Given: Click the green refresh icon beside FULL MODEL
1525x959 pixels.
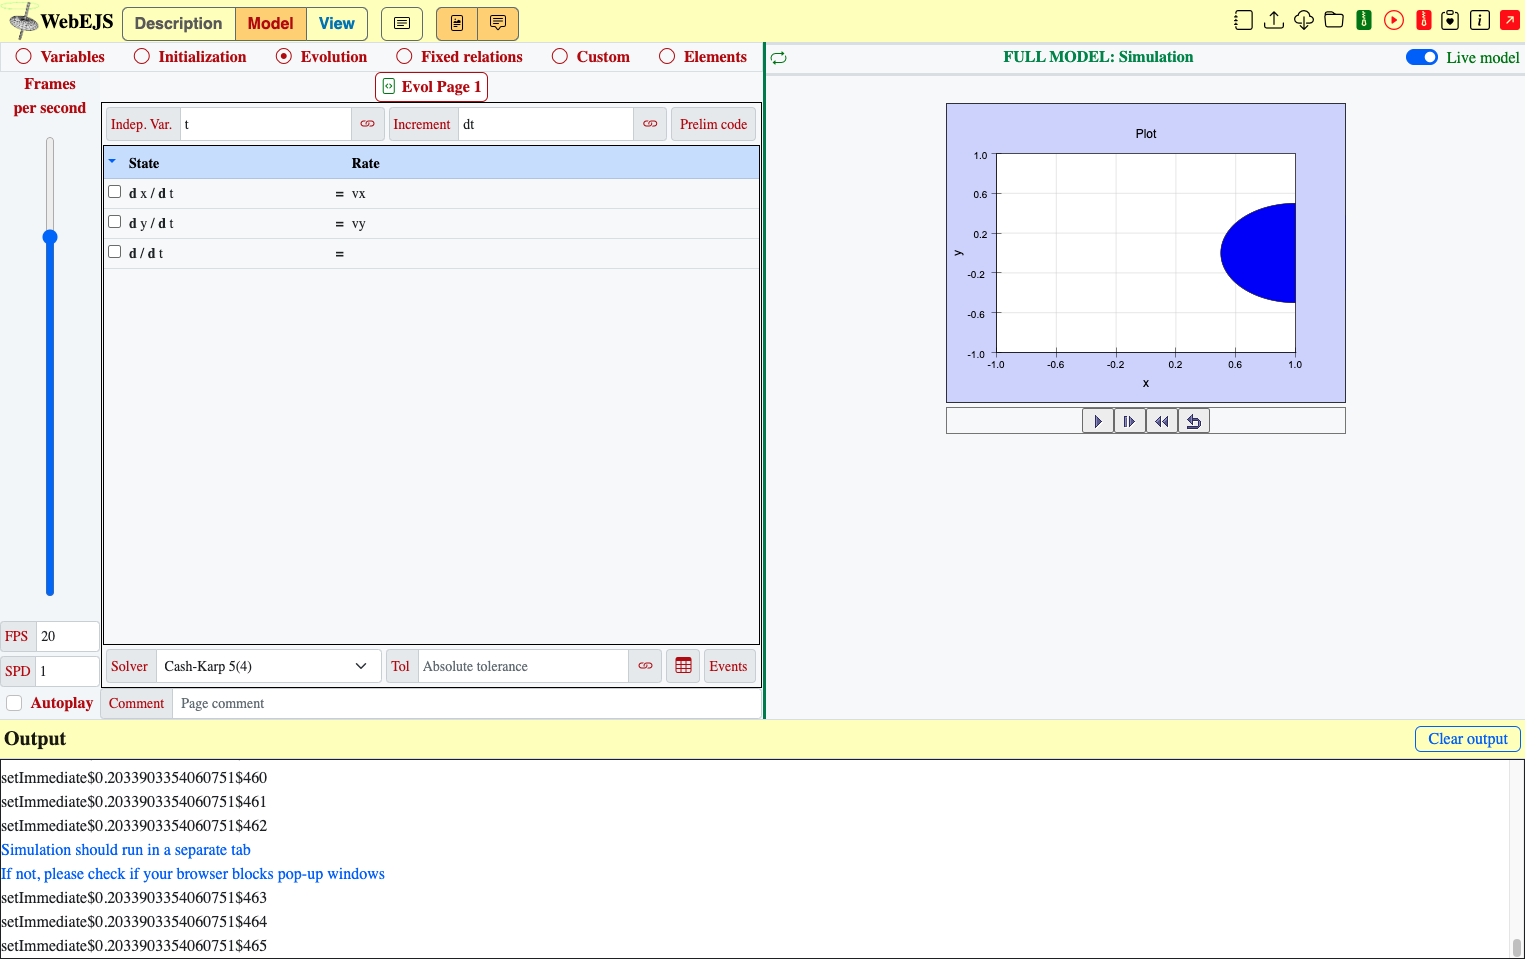Looking at the screenshot, I should coord(779,58).
